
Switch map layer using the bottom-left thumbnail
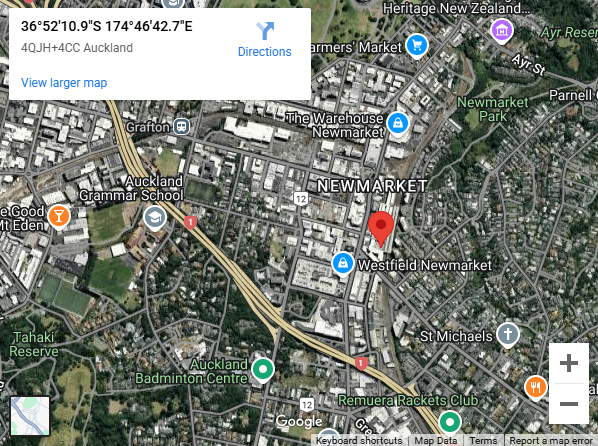(30, 415)
